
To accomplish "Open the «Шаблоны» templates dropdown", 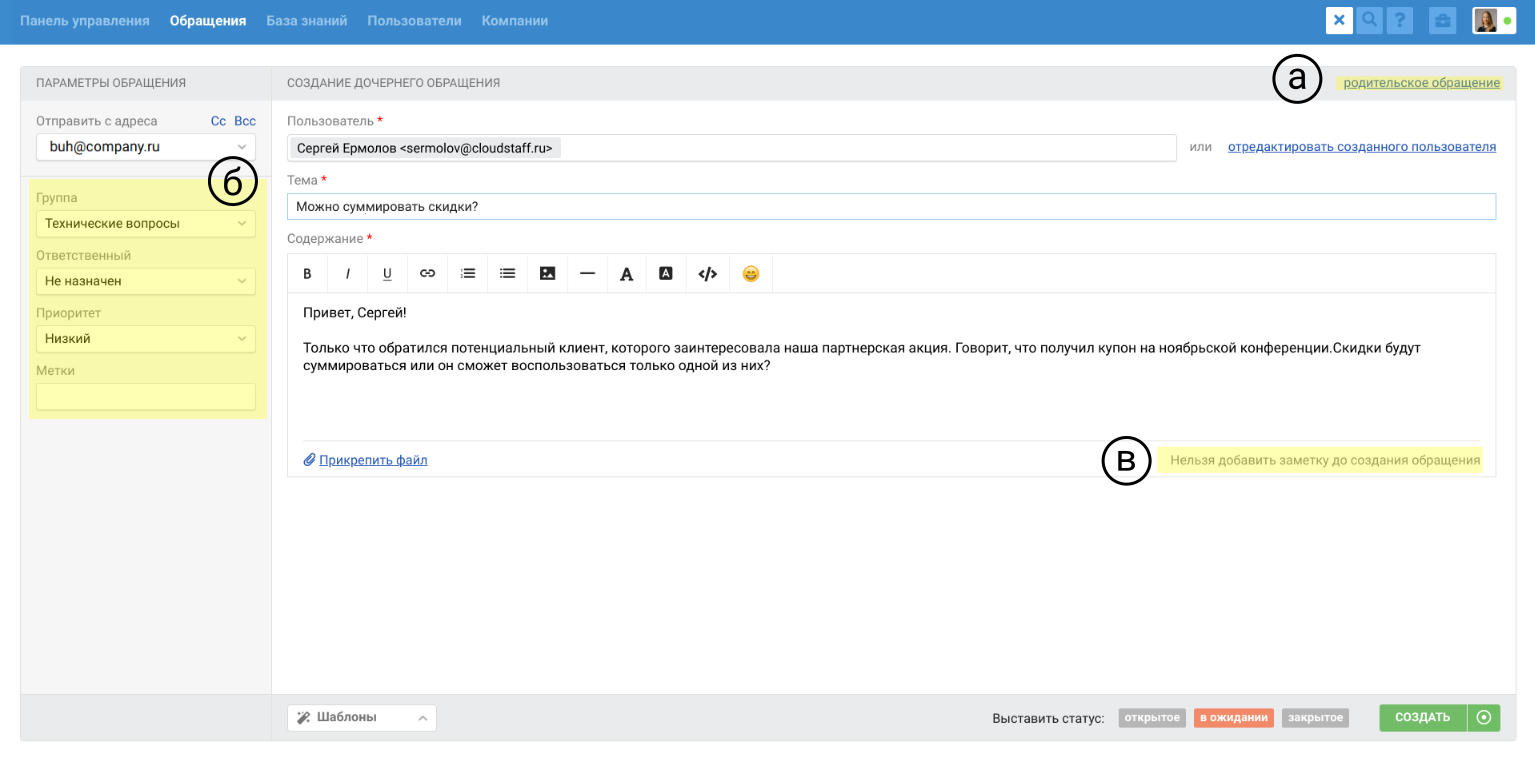I will (361, 718).
